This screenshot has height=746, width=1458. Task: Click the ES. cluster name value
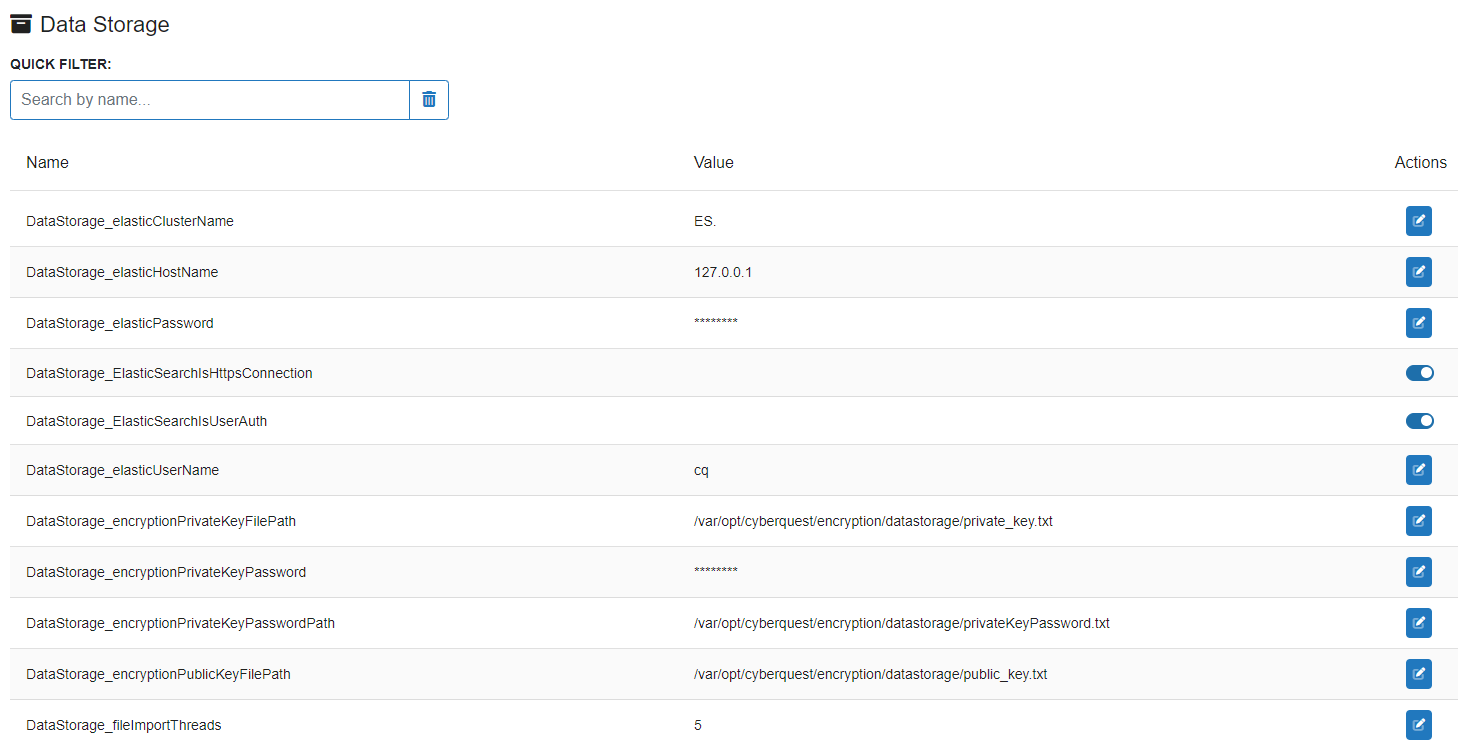pos(705,221)
